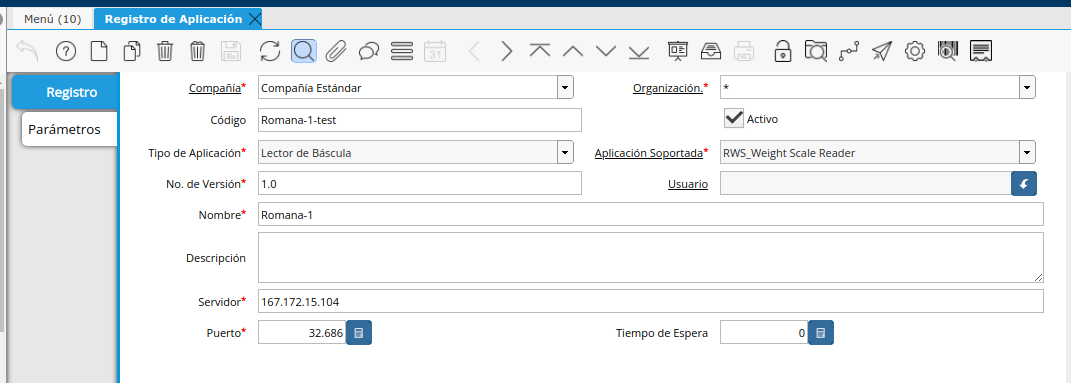Screen dimensions: 1071x383
Task: Click the Puerto field 32.686
Action: [x=302, y=333]
